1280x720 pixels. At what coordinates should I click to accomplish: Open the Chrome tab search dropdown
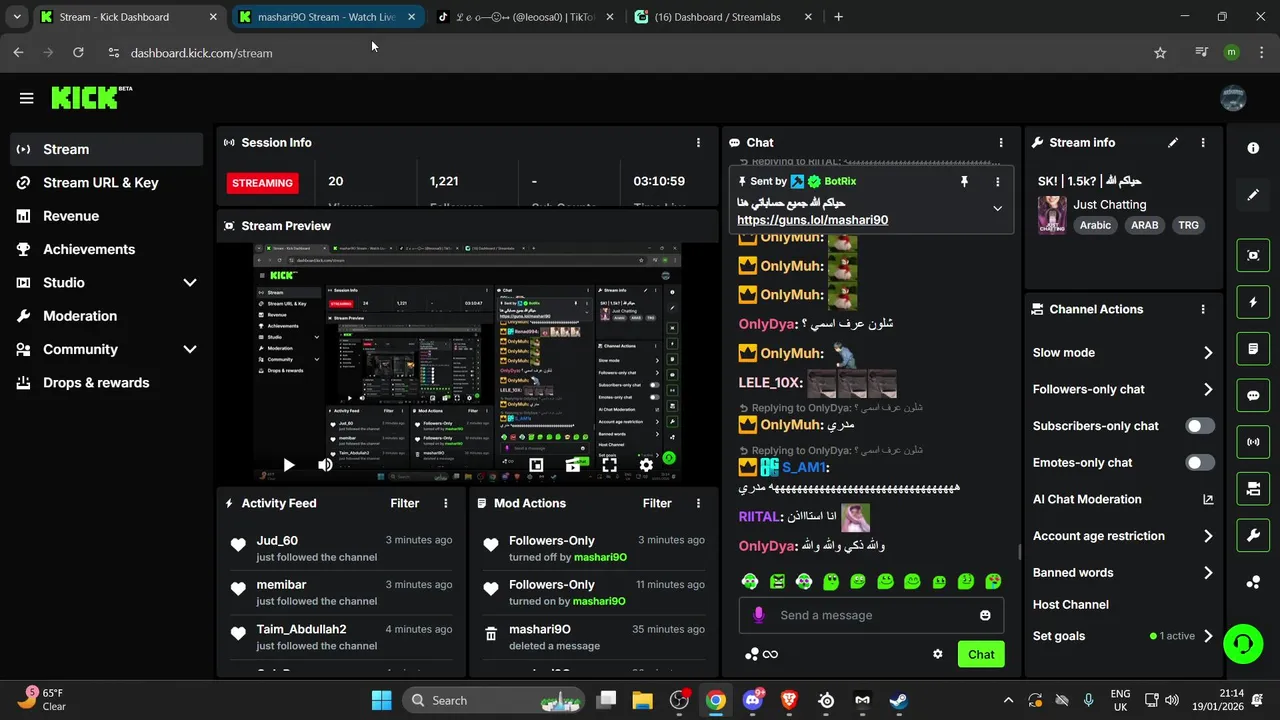point(16,17)
